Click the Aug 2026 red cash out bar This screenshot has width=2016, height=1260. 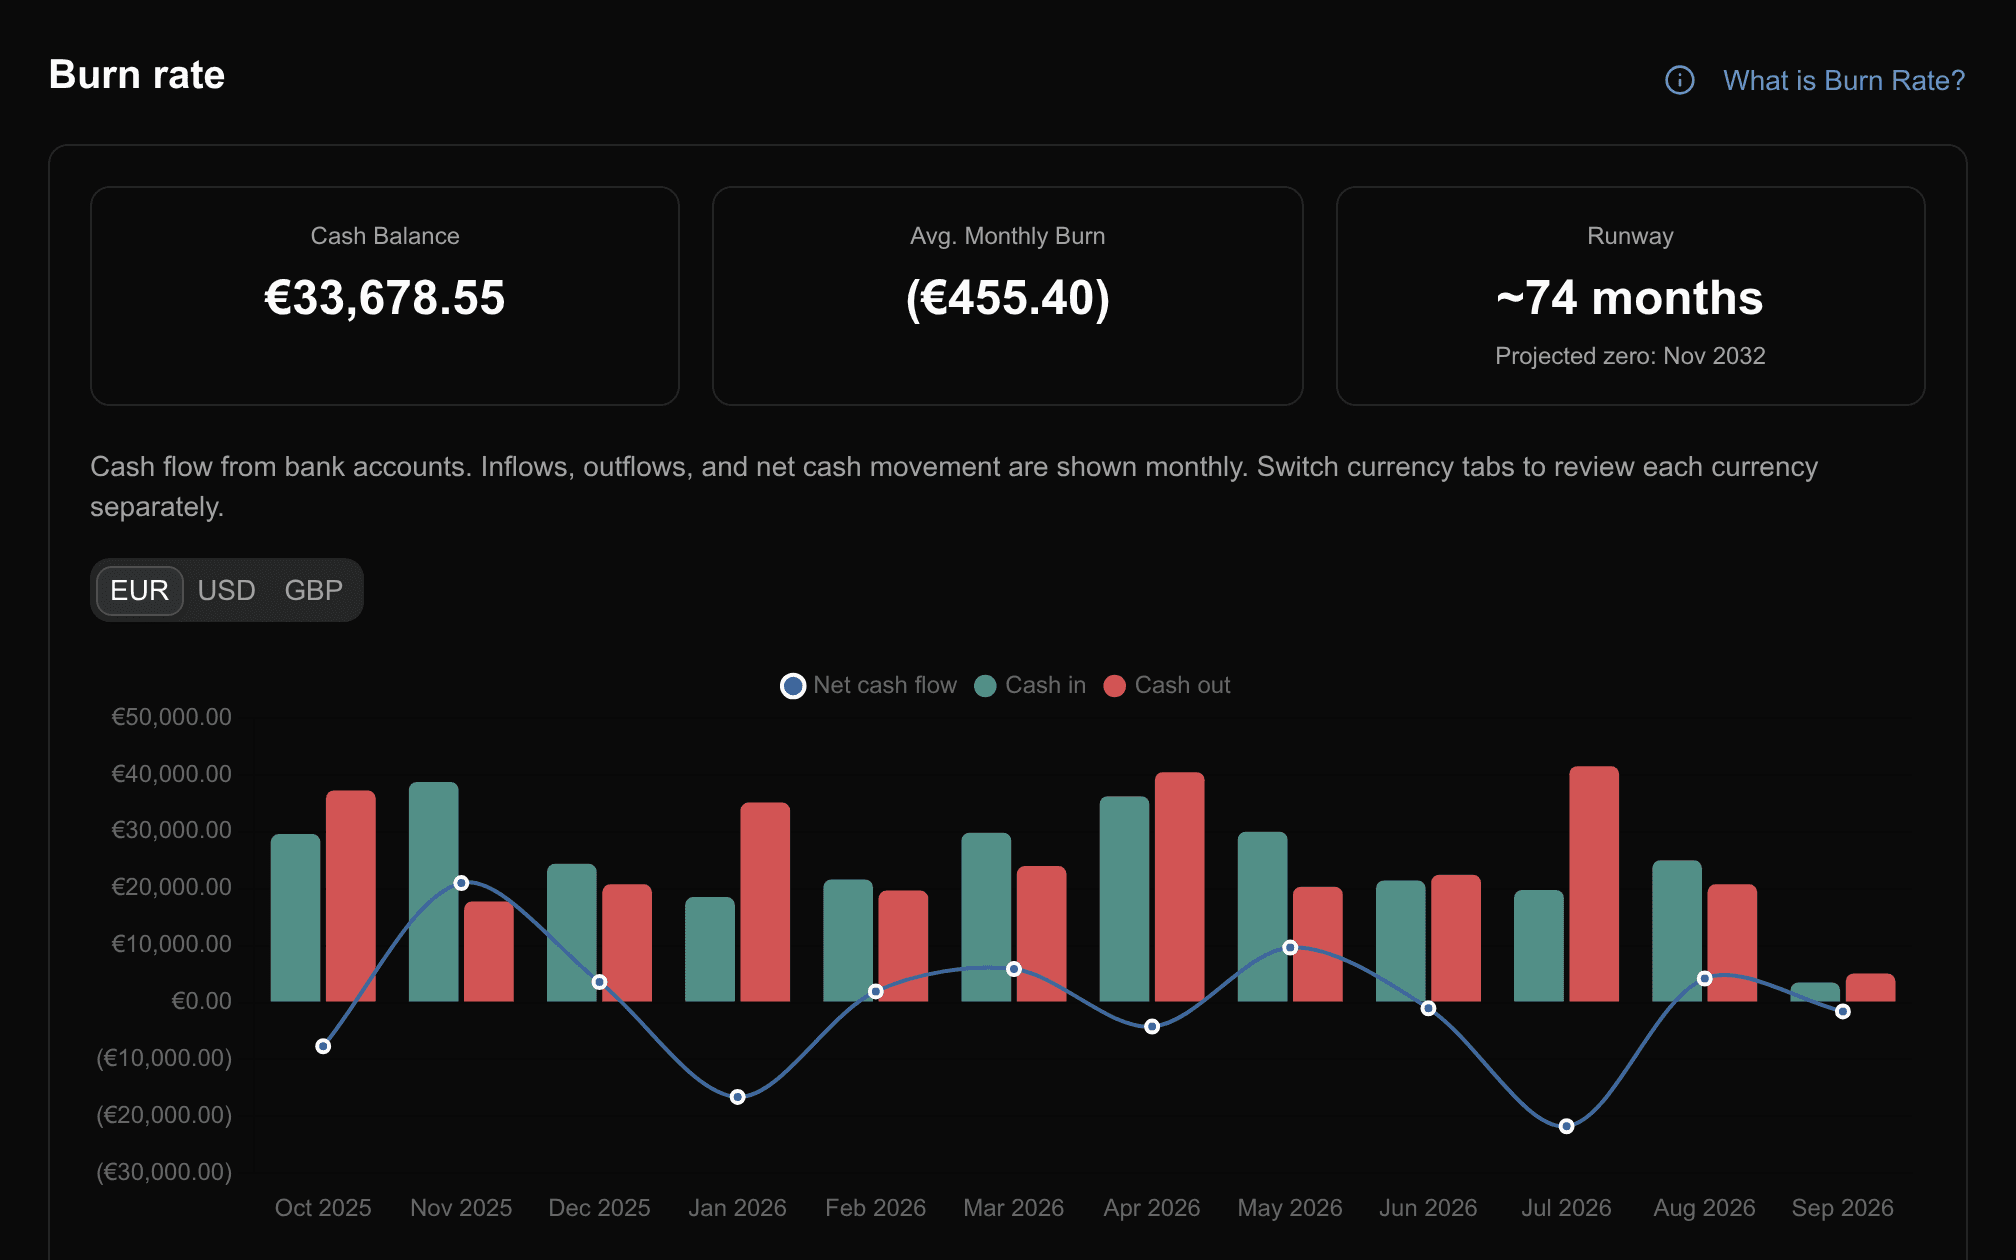(x=1732, y=943)
